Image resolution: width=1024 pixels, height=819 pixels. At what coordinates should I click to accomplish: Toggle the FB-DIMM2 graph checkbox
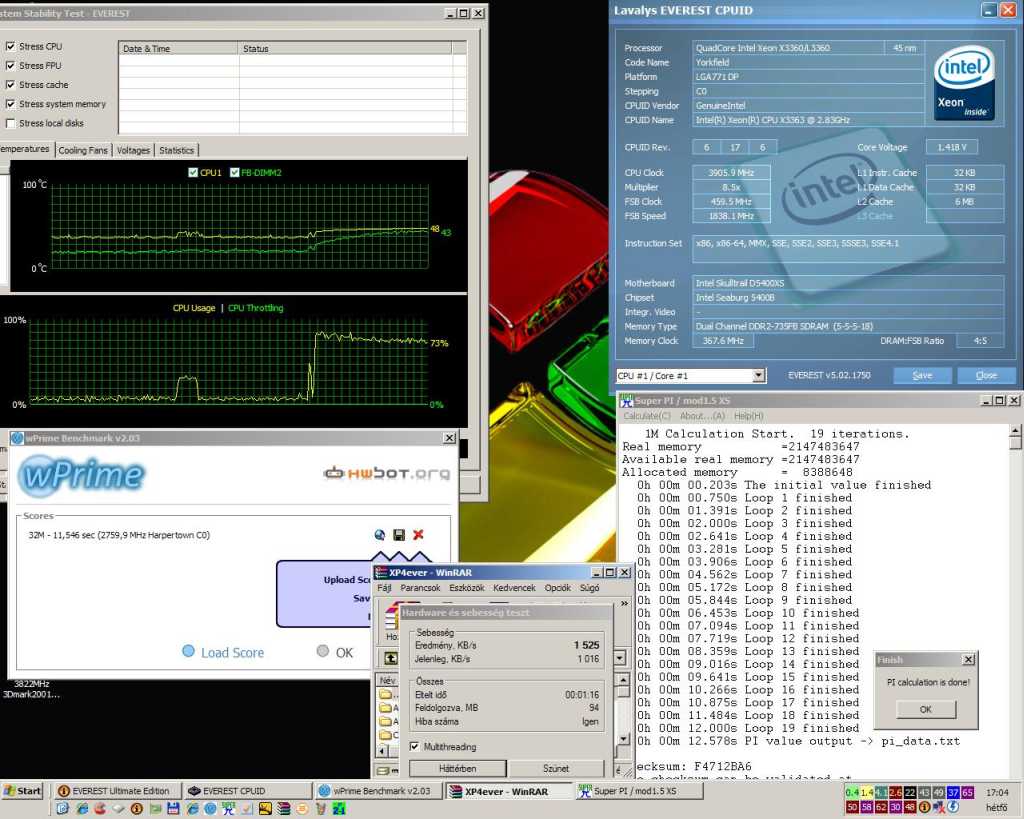click(x=234, y=172)
